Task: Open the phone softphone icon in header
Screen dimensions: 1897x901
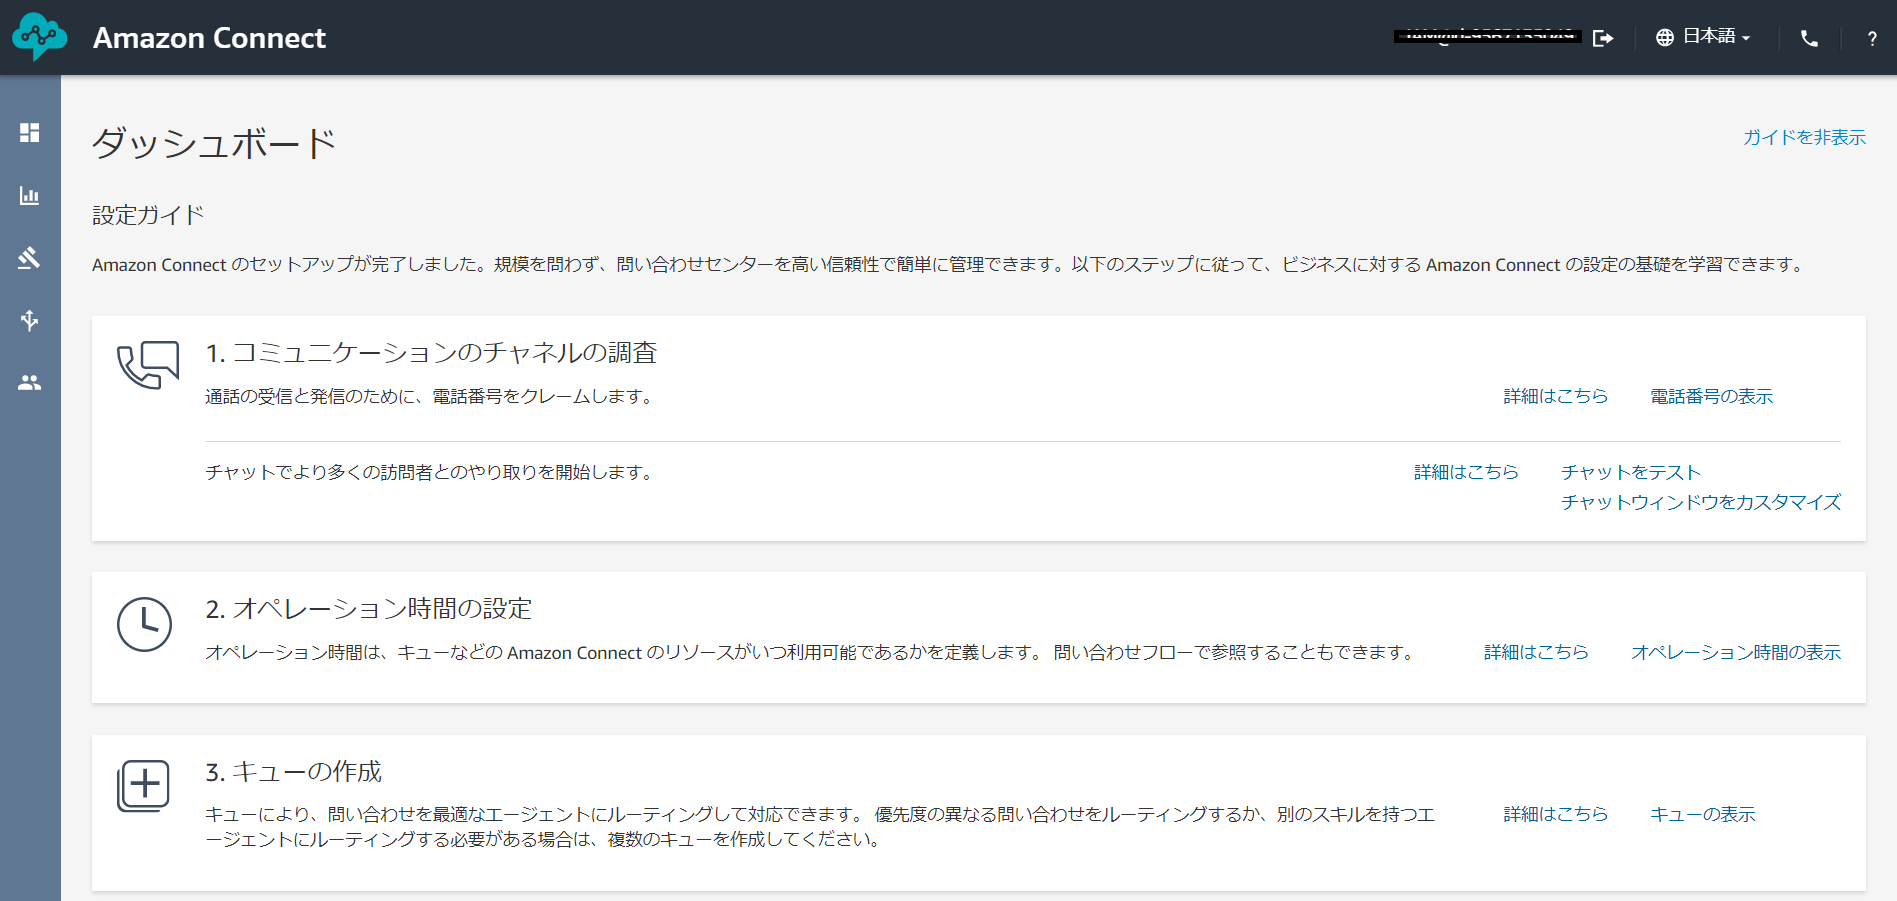Action: coord(1810,38)
